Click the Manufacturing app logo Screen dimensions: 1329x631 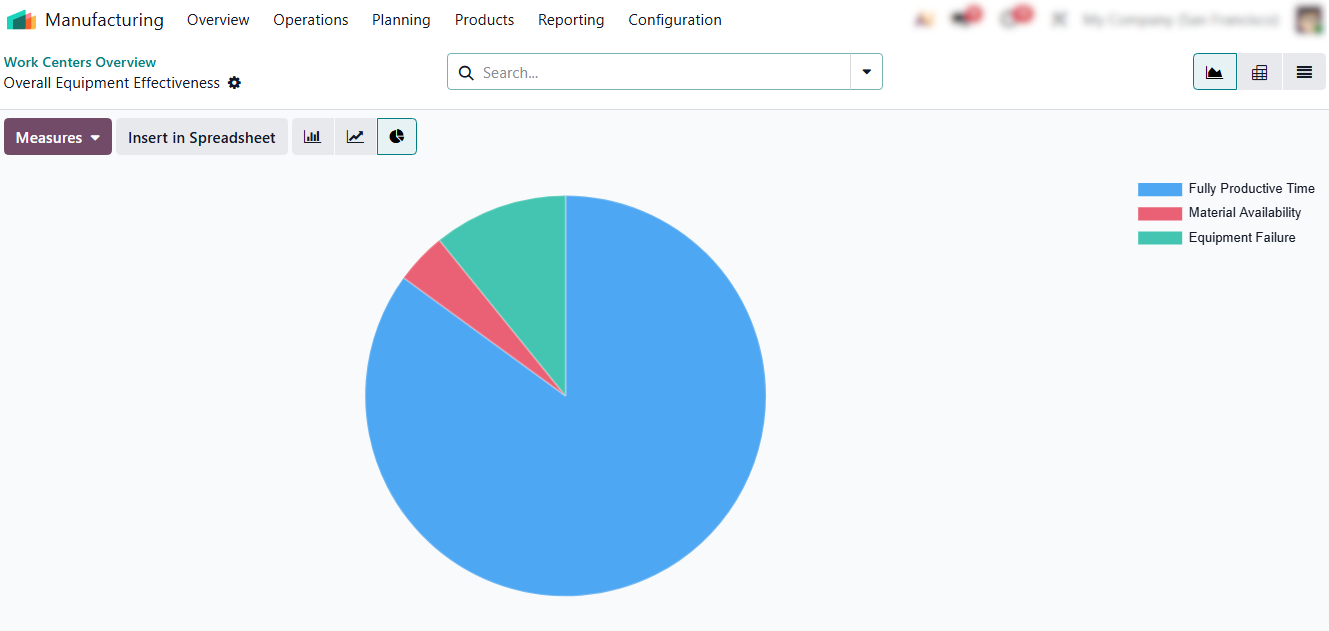[21, 20]
